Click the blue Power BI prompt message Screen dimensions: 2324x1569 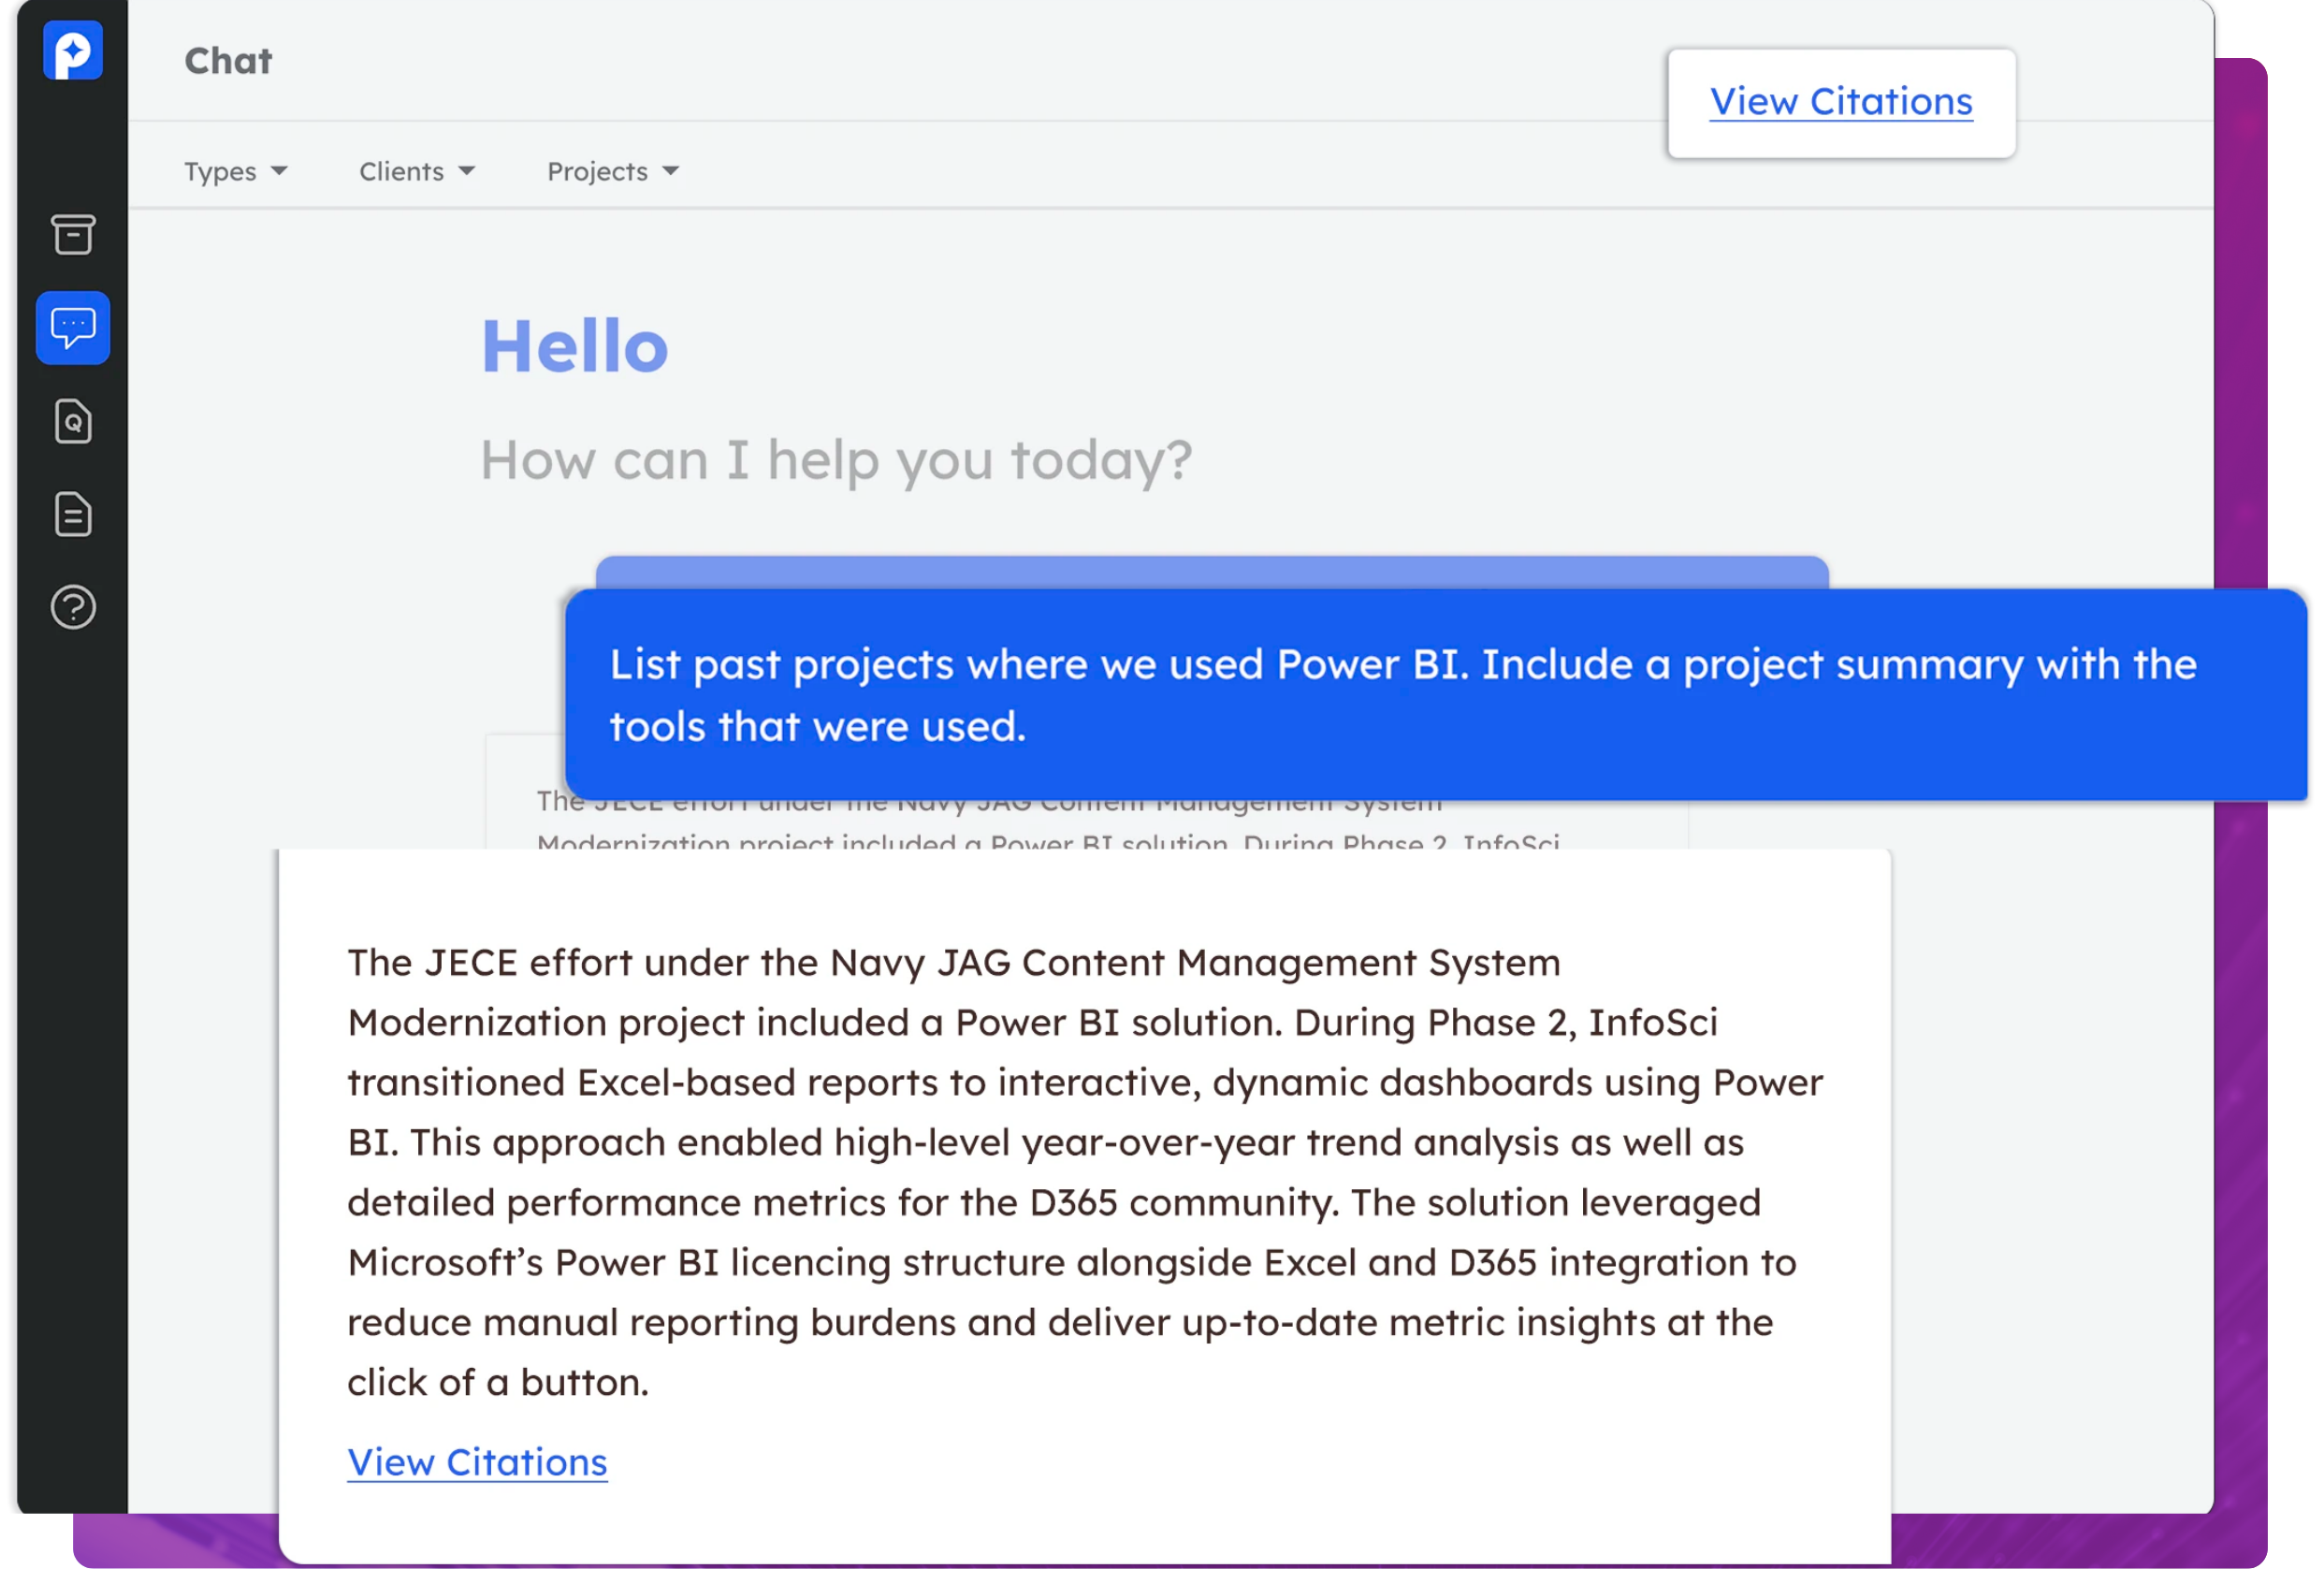tap(1436, 695)
